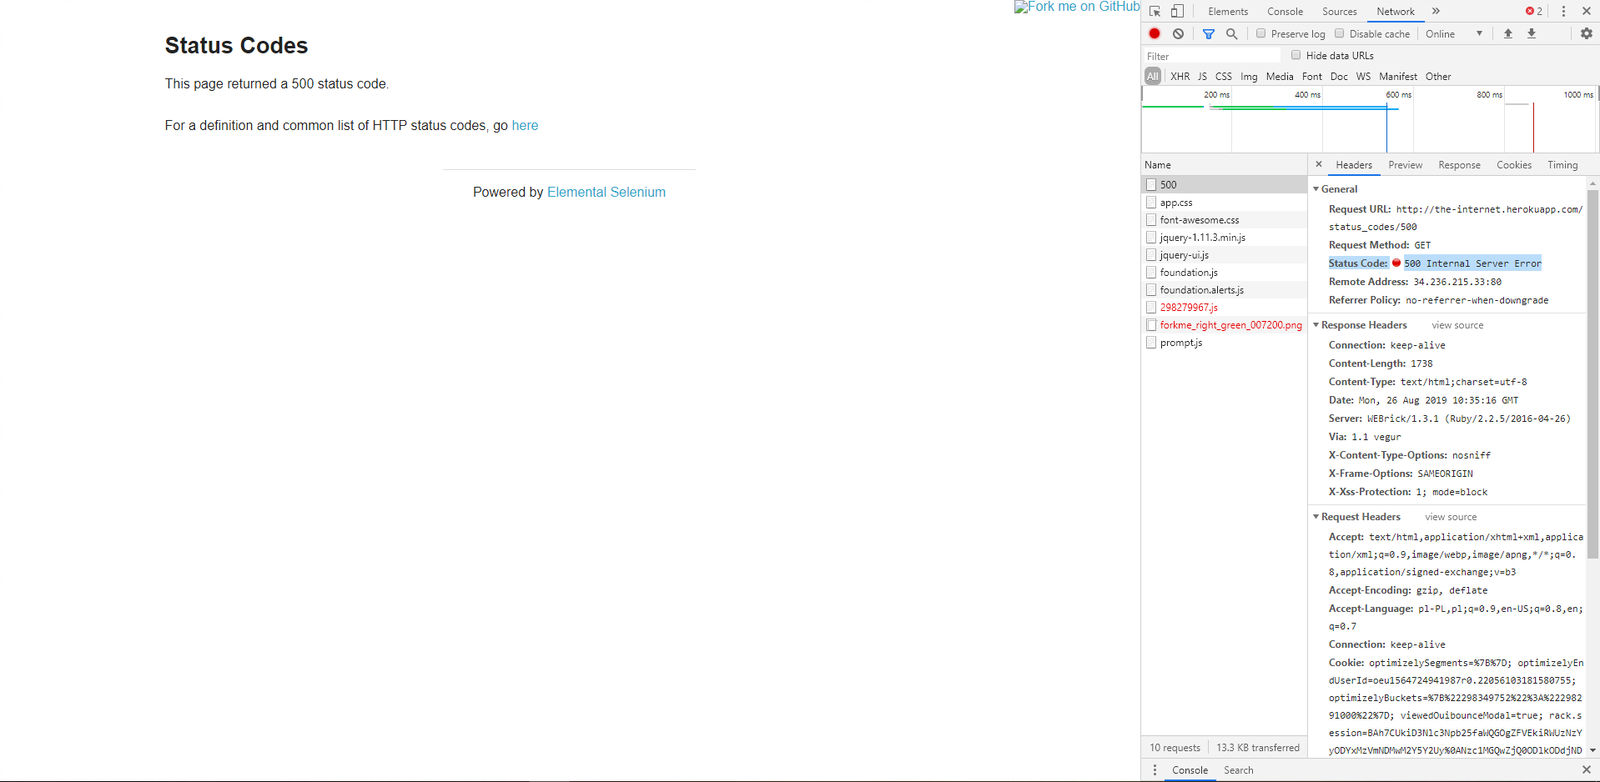1600x782 pixels.
Task: Open the Online throttling dropdown
Action: (x=1454, y=34)
